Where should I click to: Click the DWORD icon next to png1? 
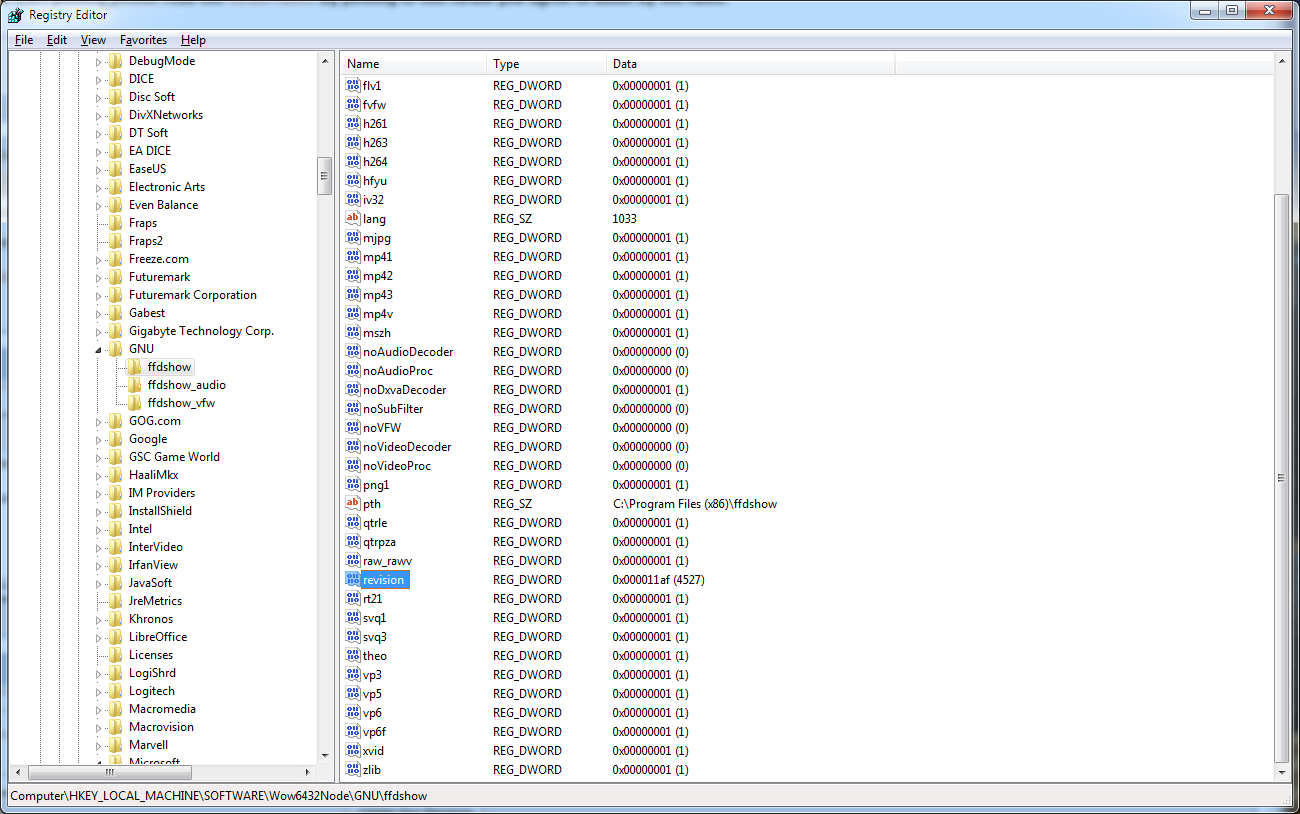(x=352, y=485)
